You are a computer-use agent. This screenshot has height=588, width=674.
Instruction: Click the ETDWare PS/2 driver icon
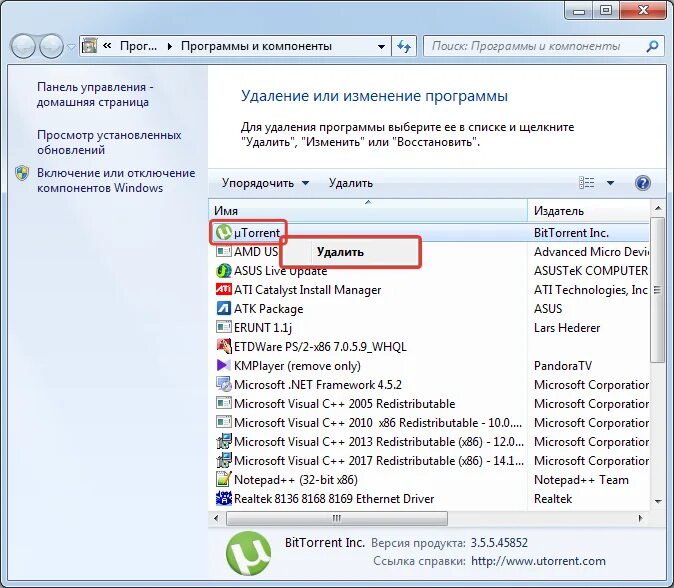point(224,346)
